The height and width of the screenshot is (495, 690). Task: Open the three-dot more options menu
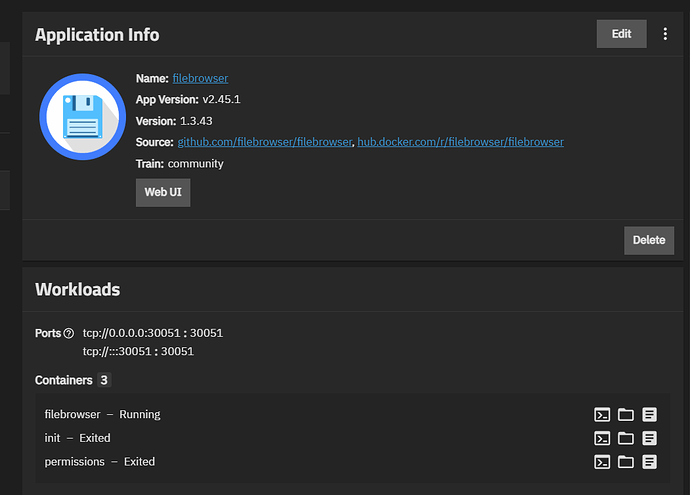pos(666,34)
